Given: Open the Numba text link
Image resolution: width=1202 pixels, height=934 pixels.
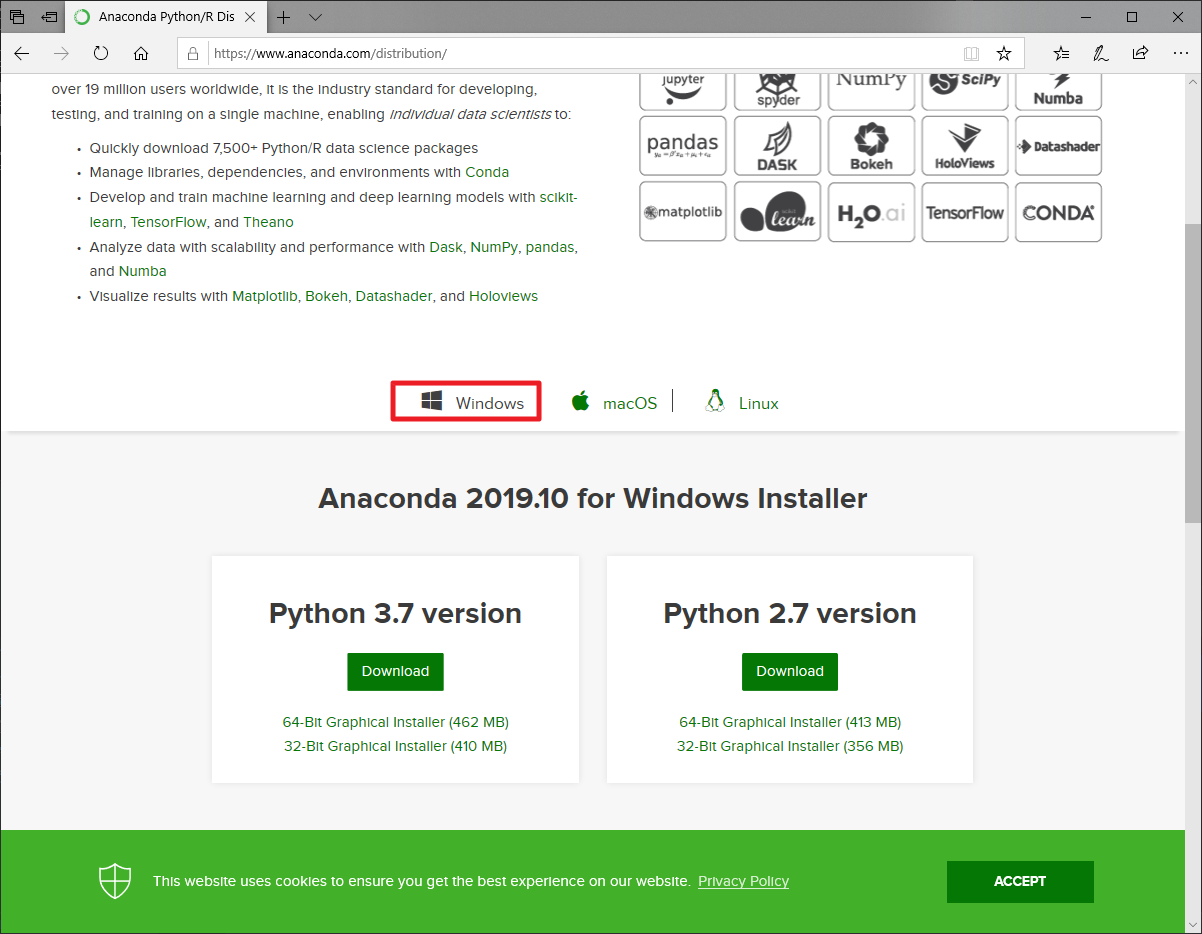Looking at the screenshot, I should point(142,271).
